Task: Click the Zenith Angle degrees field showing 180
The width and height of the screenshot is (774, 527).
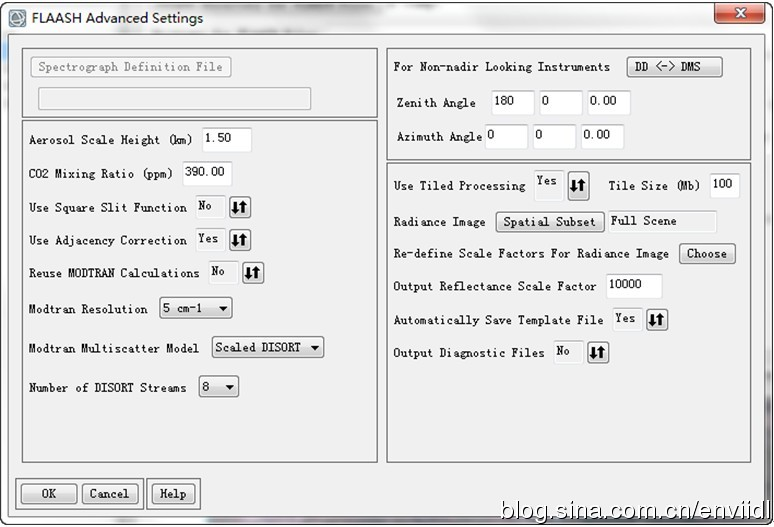Action: [x=513, y=103]
